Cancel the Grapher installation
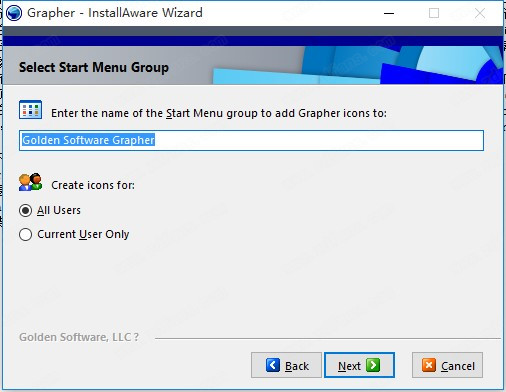506x392 pixels. tap(447, 365)
